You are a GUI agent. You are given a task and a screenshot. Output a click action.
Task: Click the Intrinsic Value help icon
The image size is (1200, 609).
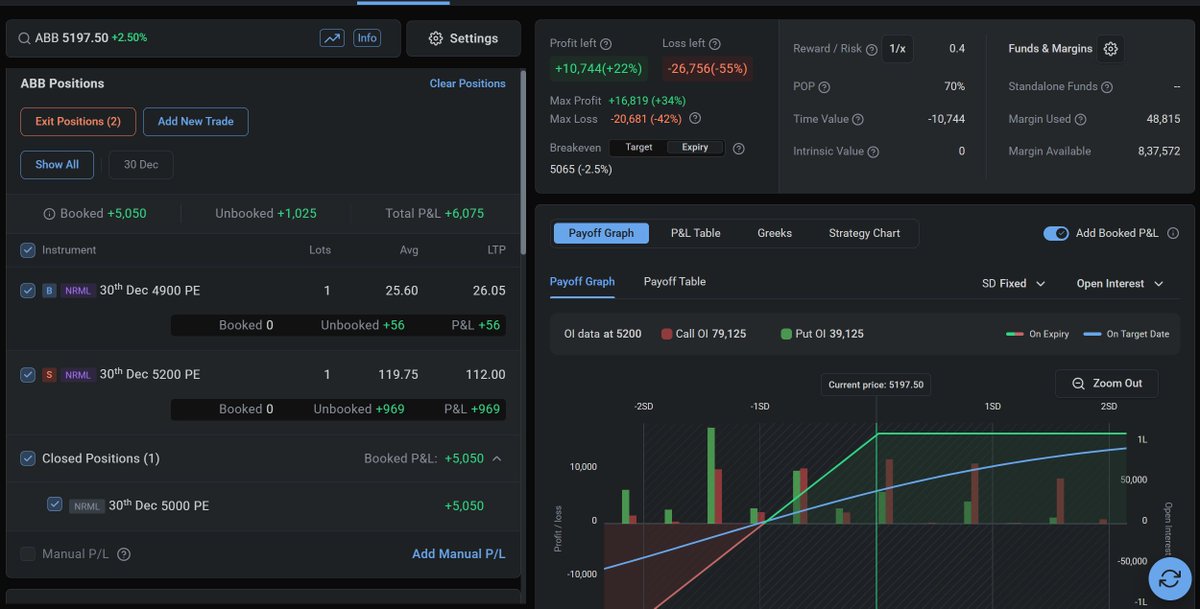pyautogui.click(x=873, y=152)
